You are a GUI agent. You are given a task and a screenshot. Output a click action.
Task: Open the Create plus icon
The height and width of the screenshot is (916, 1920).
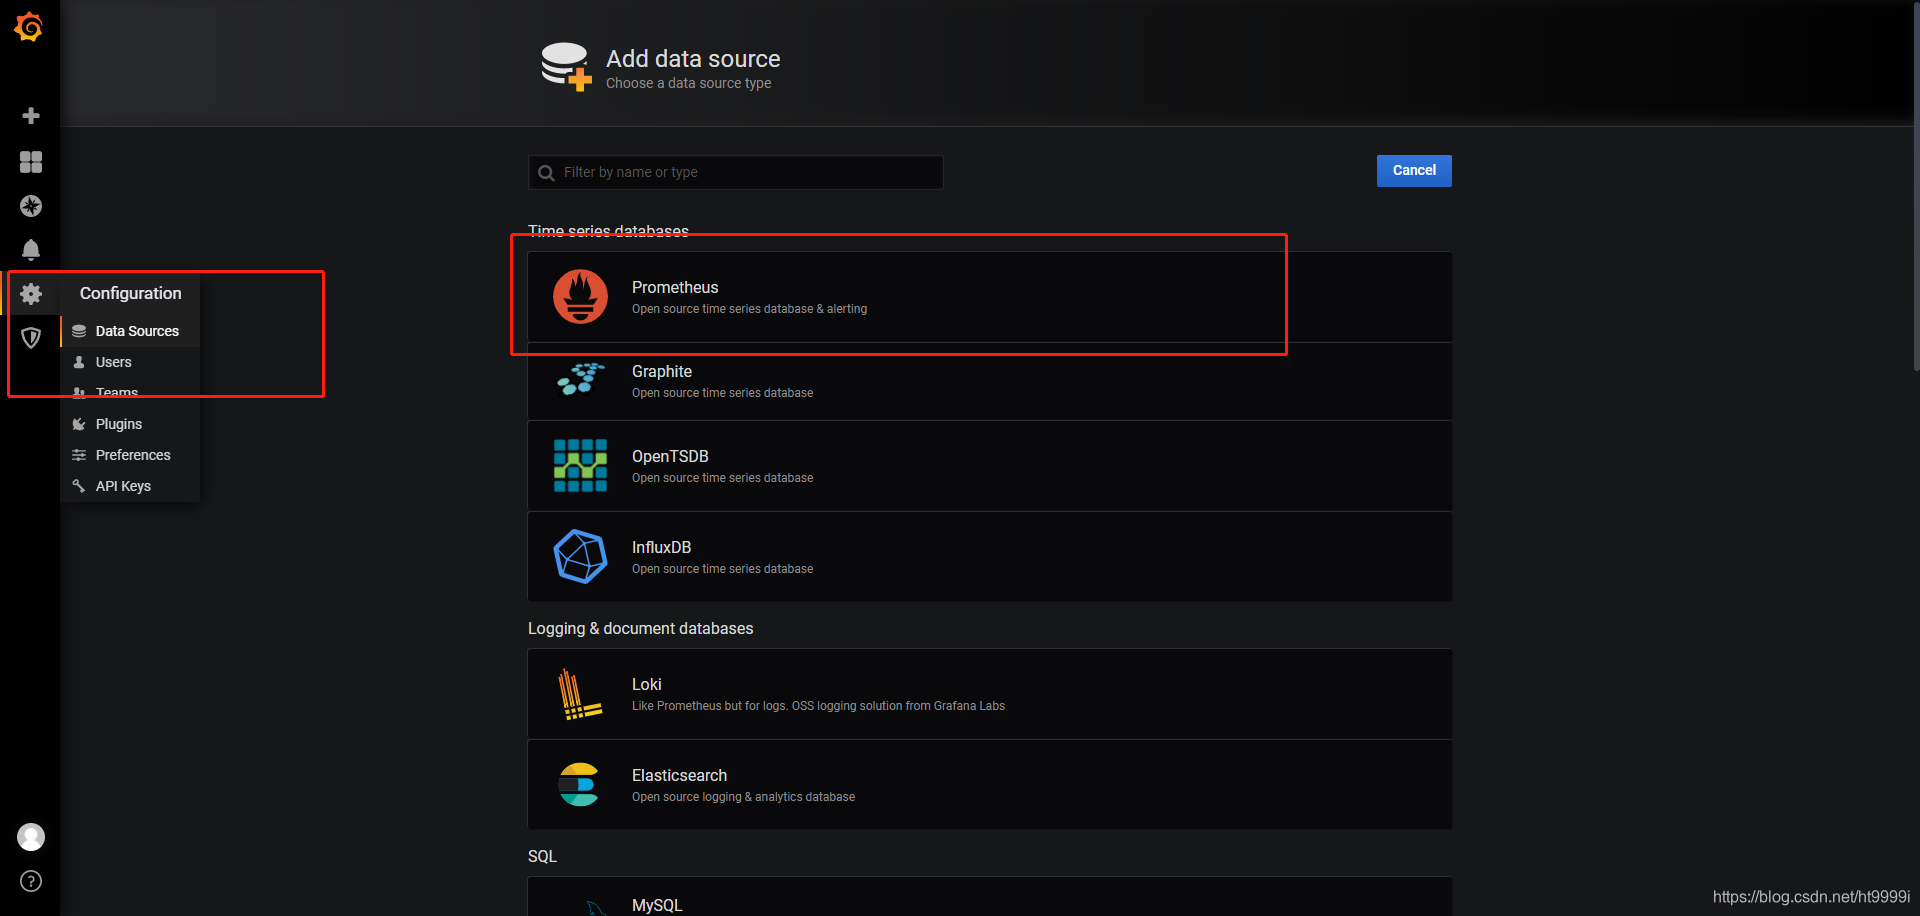(31, 116)
